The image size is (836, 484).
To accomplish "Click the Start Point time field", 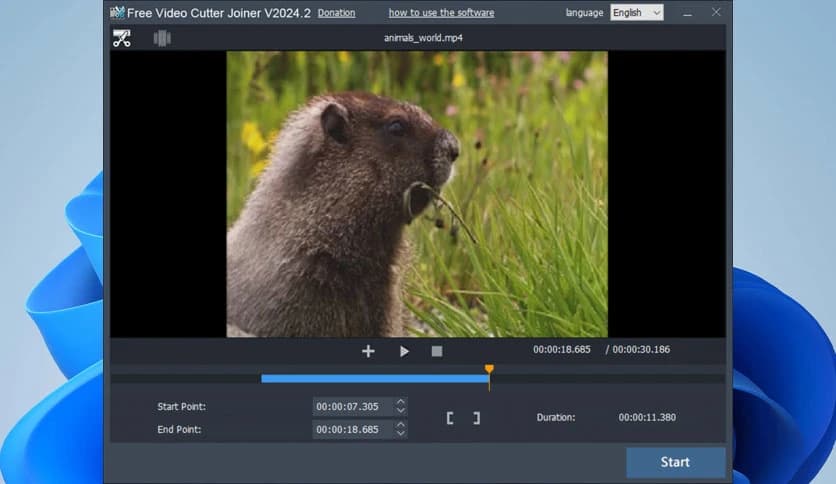I will (354, 407).
